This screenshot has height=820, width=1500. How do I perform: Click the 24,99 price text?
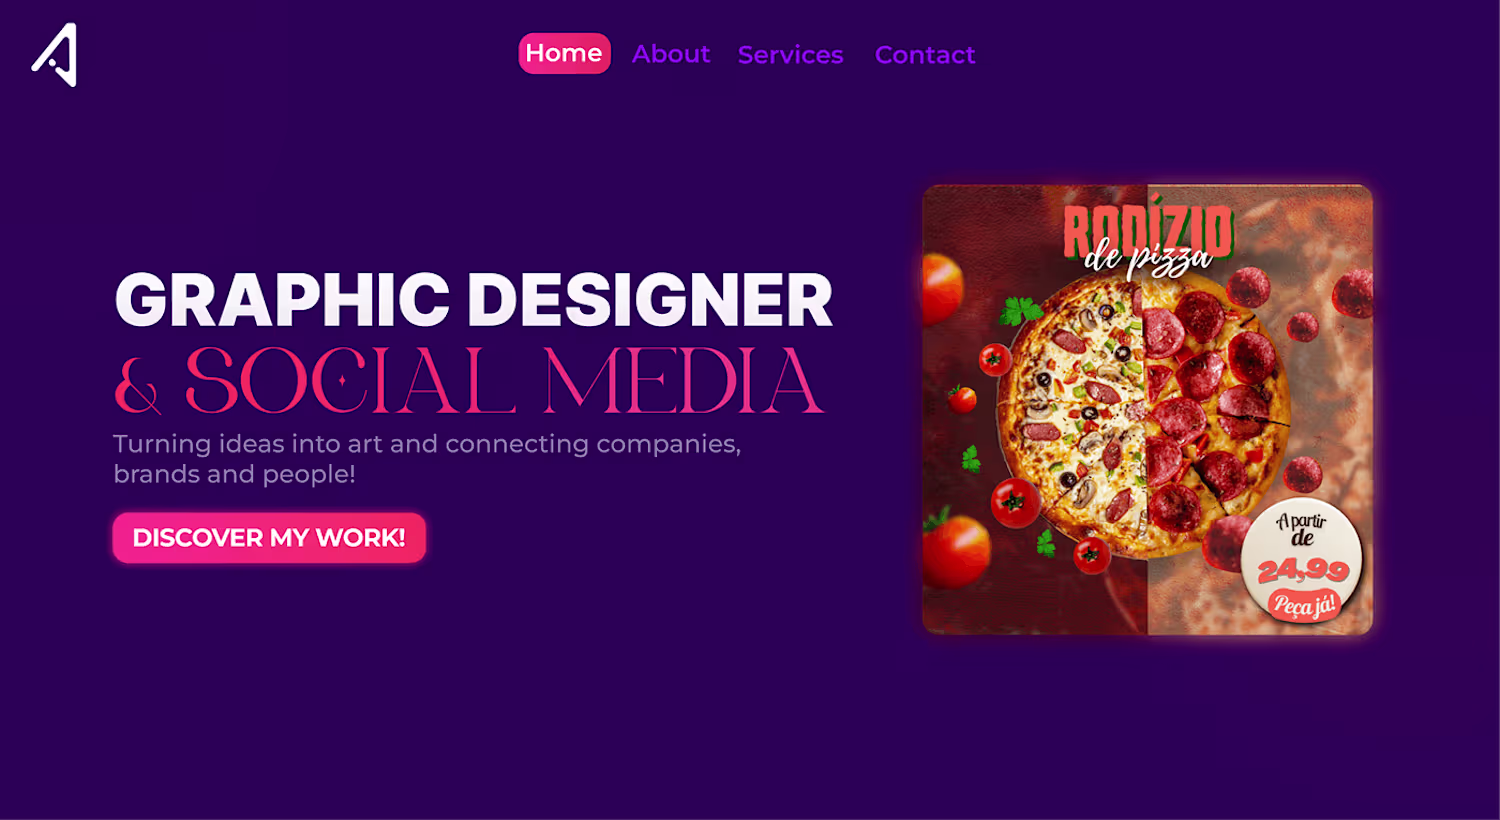click(x=1303, y=570)
